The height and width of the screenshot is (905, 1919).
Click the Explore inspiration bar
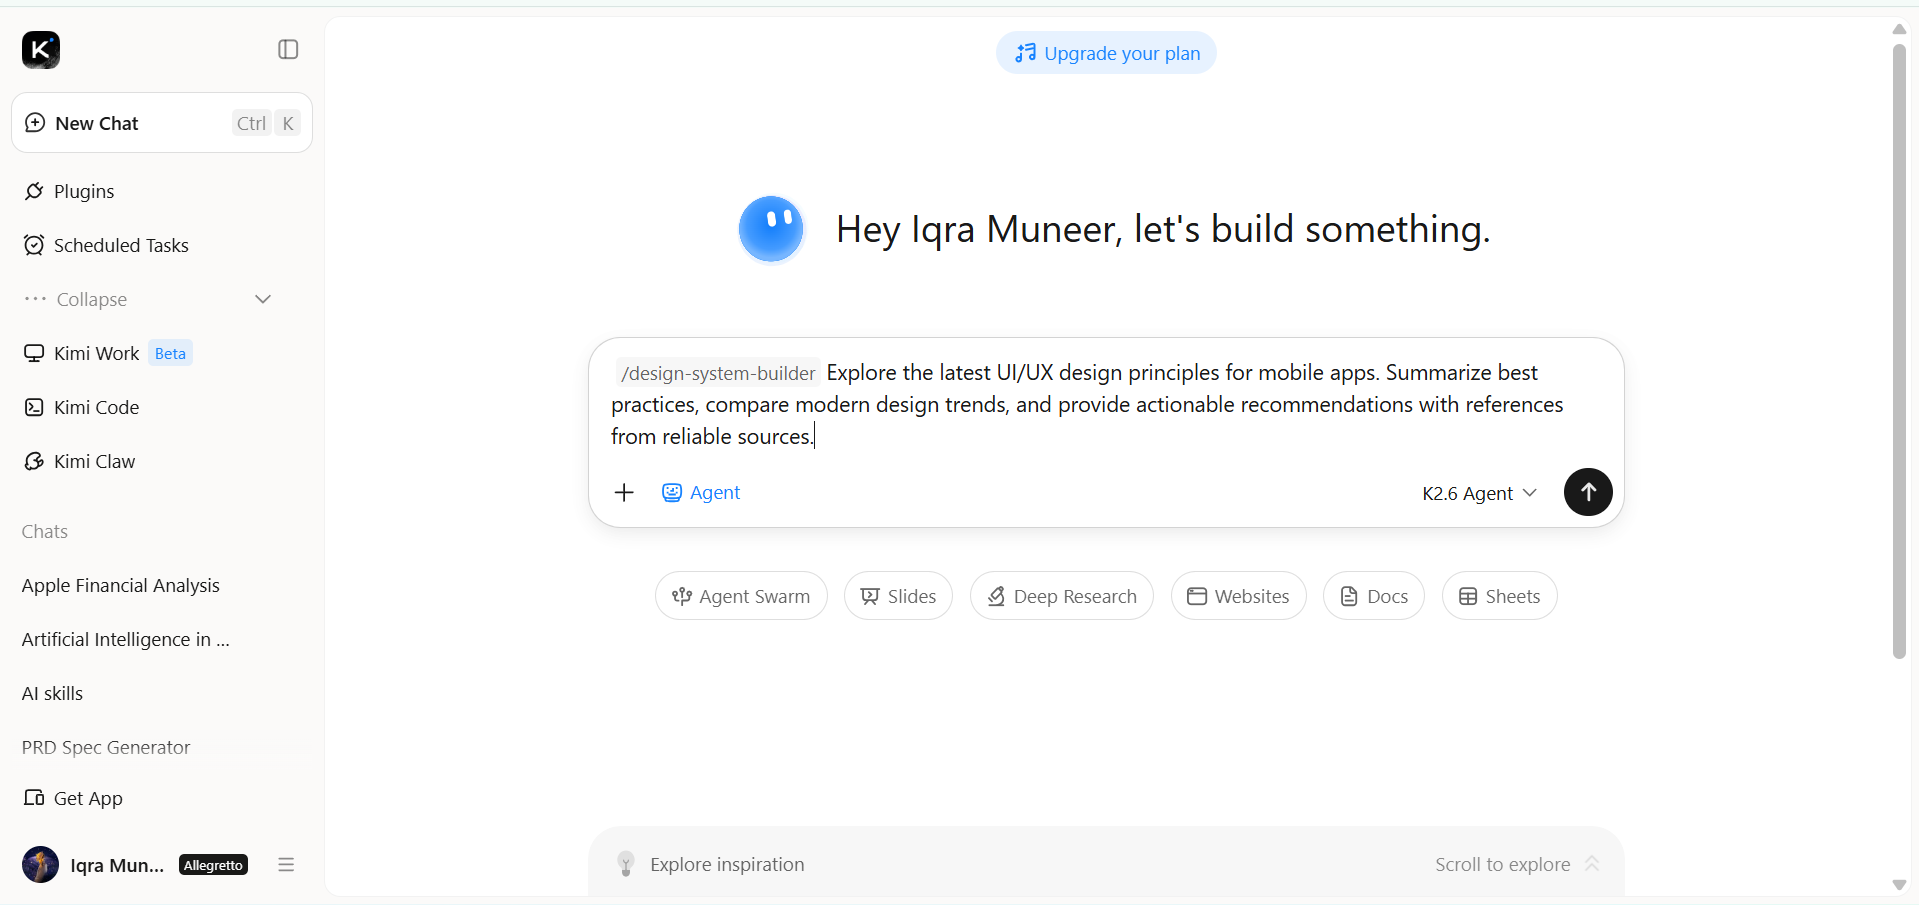(x=1106, y=864)
